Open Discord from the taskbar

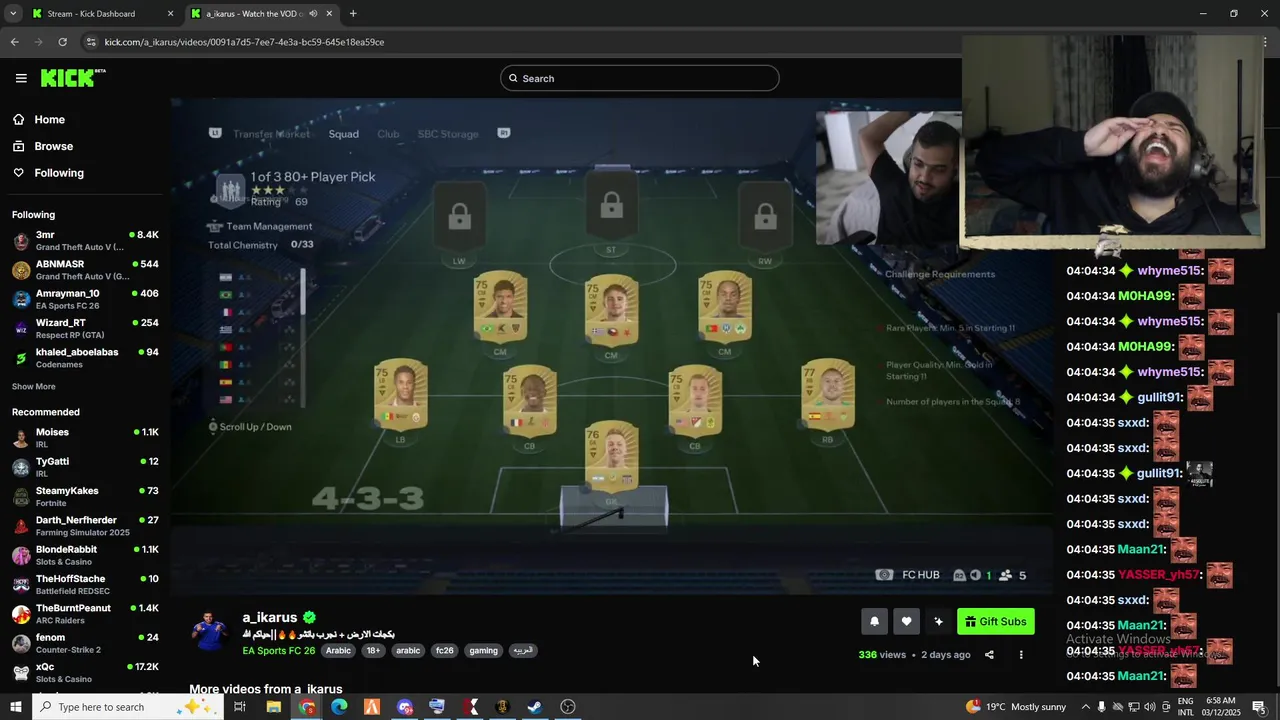click(404, 707)
